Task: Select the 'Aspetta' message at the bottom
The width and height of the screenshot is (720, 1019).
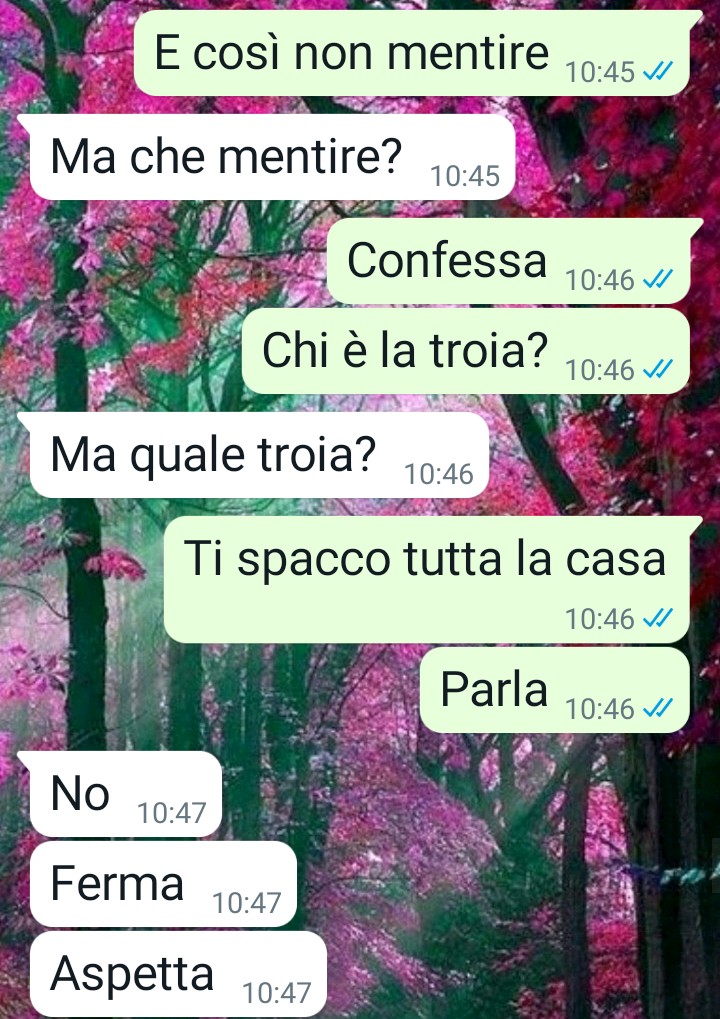Action: (178, 974)
